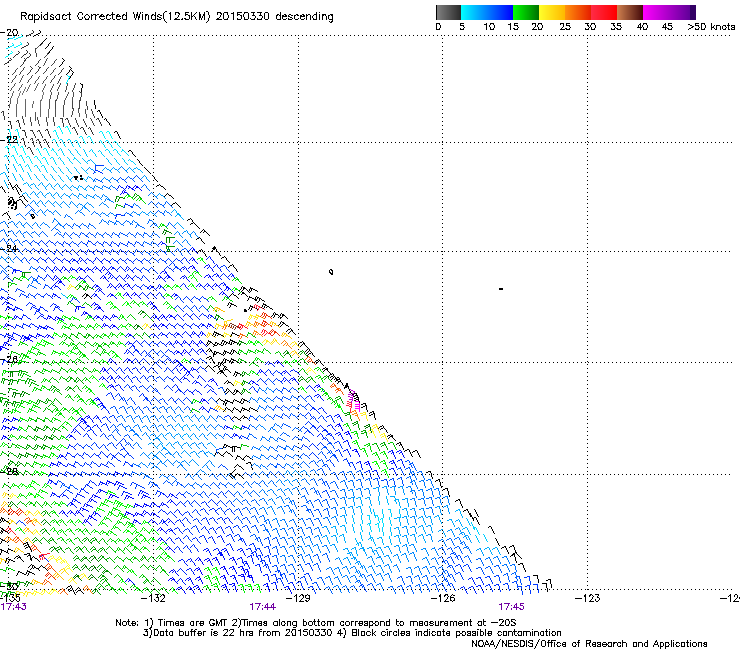Choose the magenta 40-45 knots legend color
The image size is (740, 650).
pyautogui.click(x=656, y=12)
